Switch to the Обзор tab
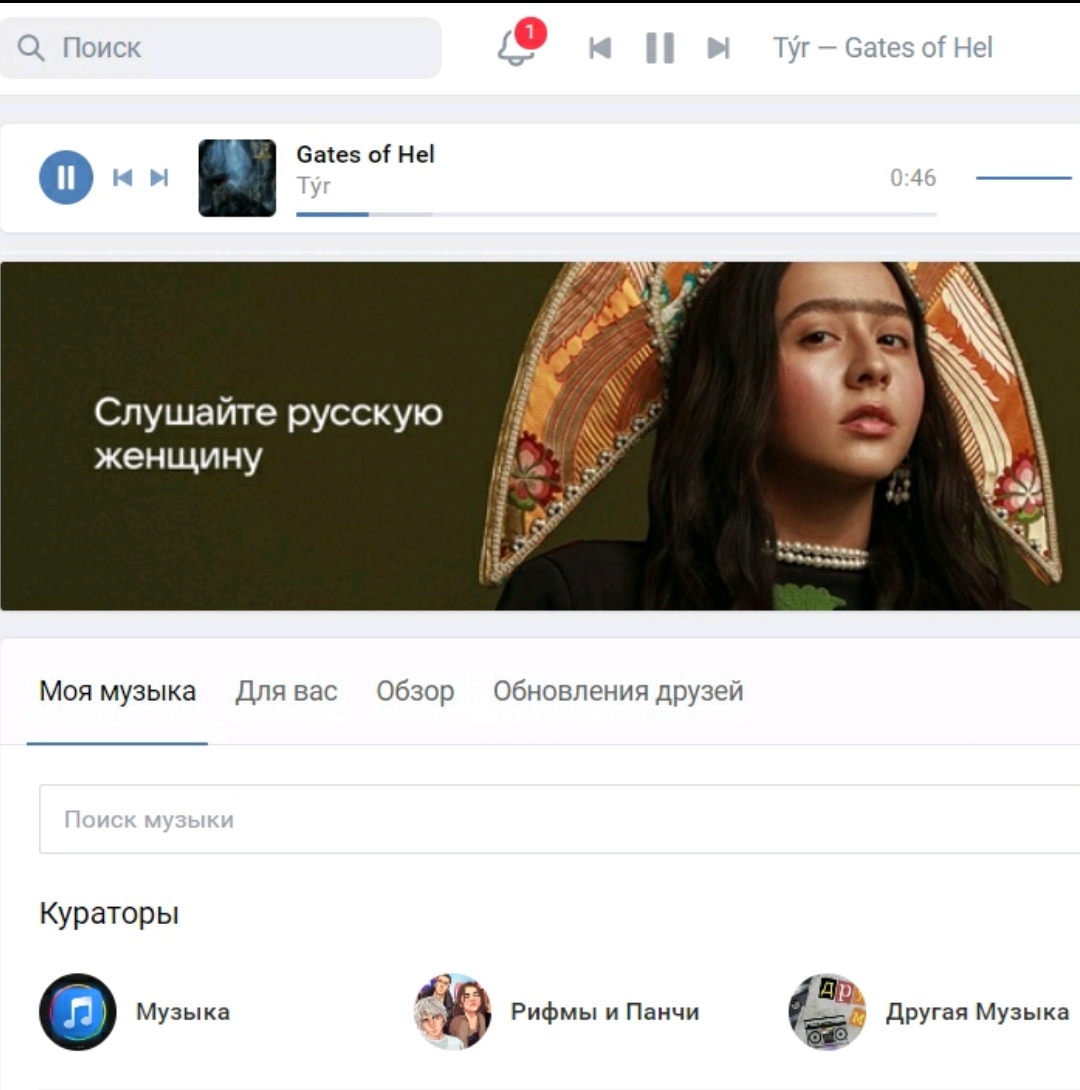 415,691
